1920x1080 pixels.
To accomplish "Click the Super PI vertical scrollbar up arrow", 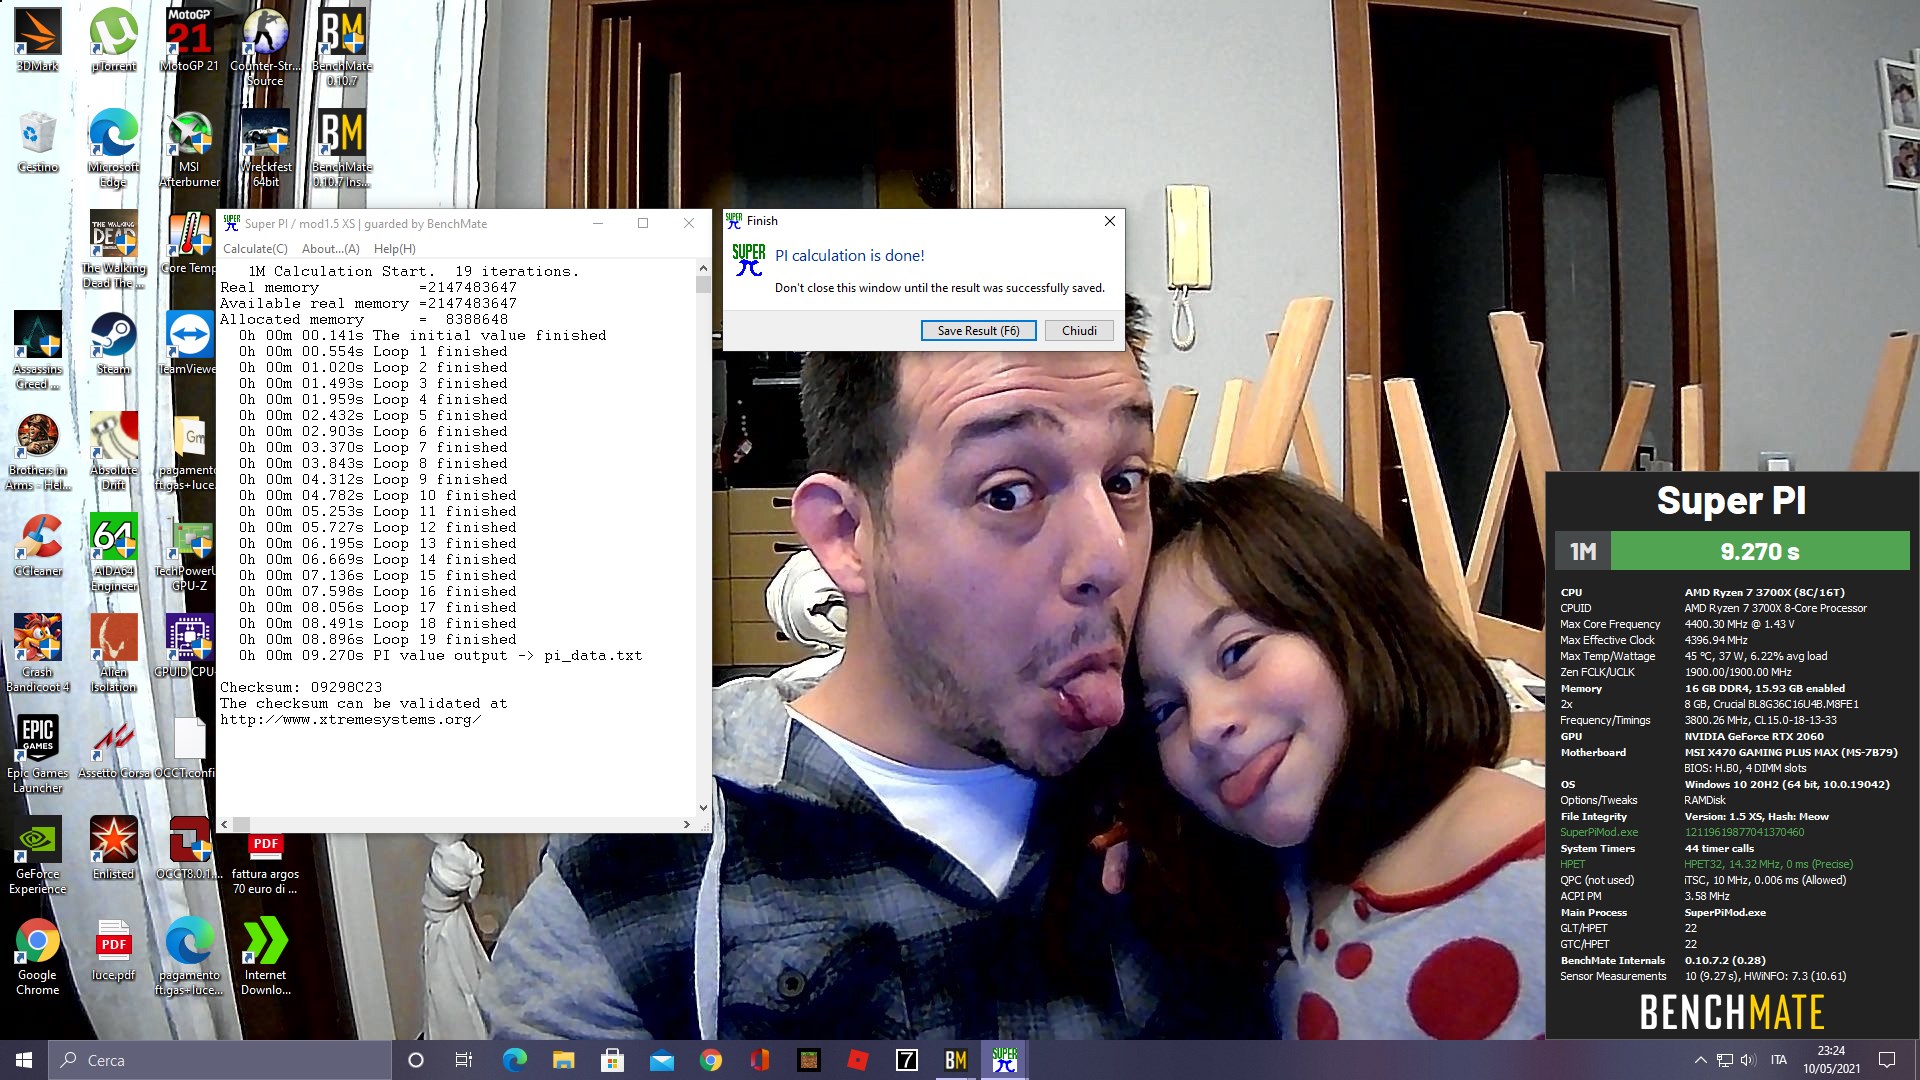I will 703,268.
